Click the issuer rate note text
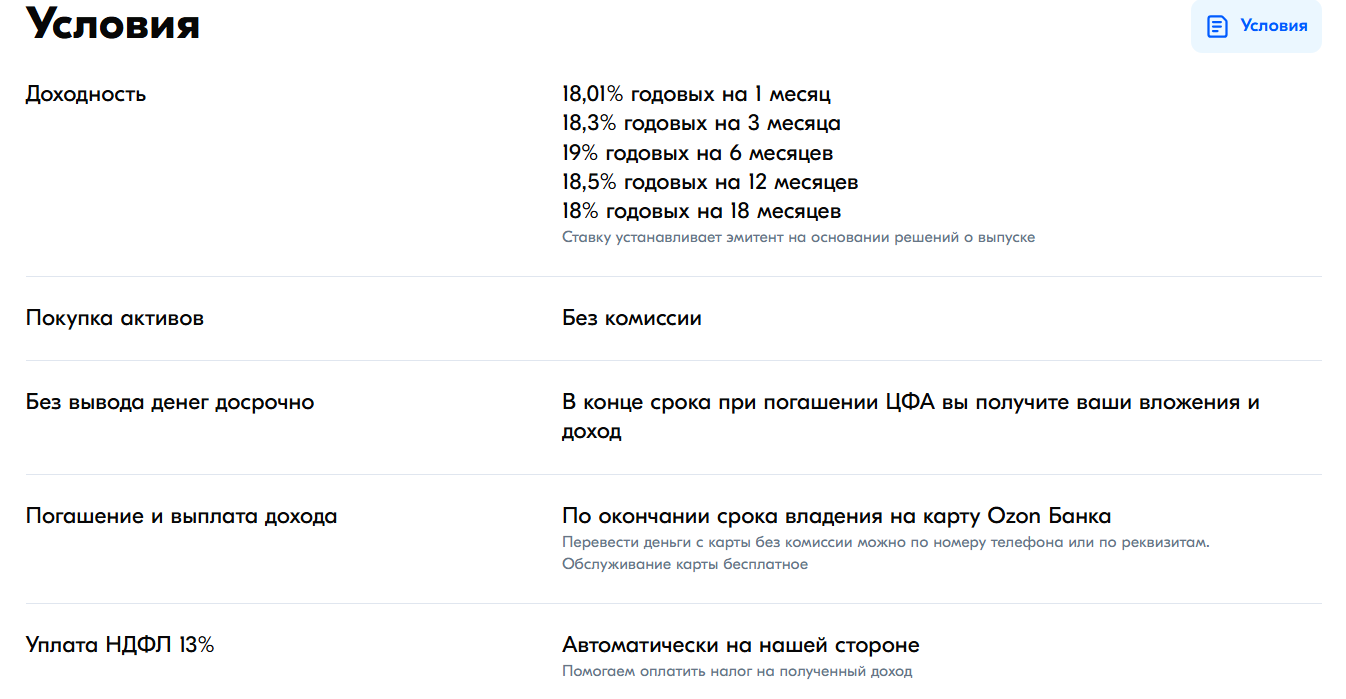Image resolution: width=1346 pixels, height=699 pixels. [x=798, y=237]
